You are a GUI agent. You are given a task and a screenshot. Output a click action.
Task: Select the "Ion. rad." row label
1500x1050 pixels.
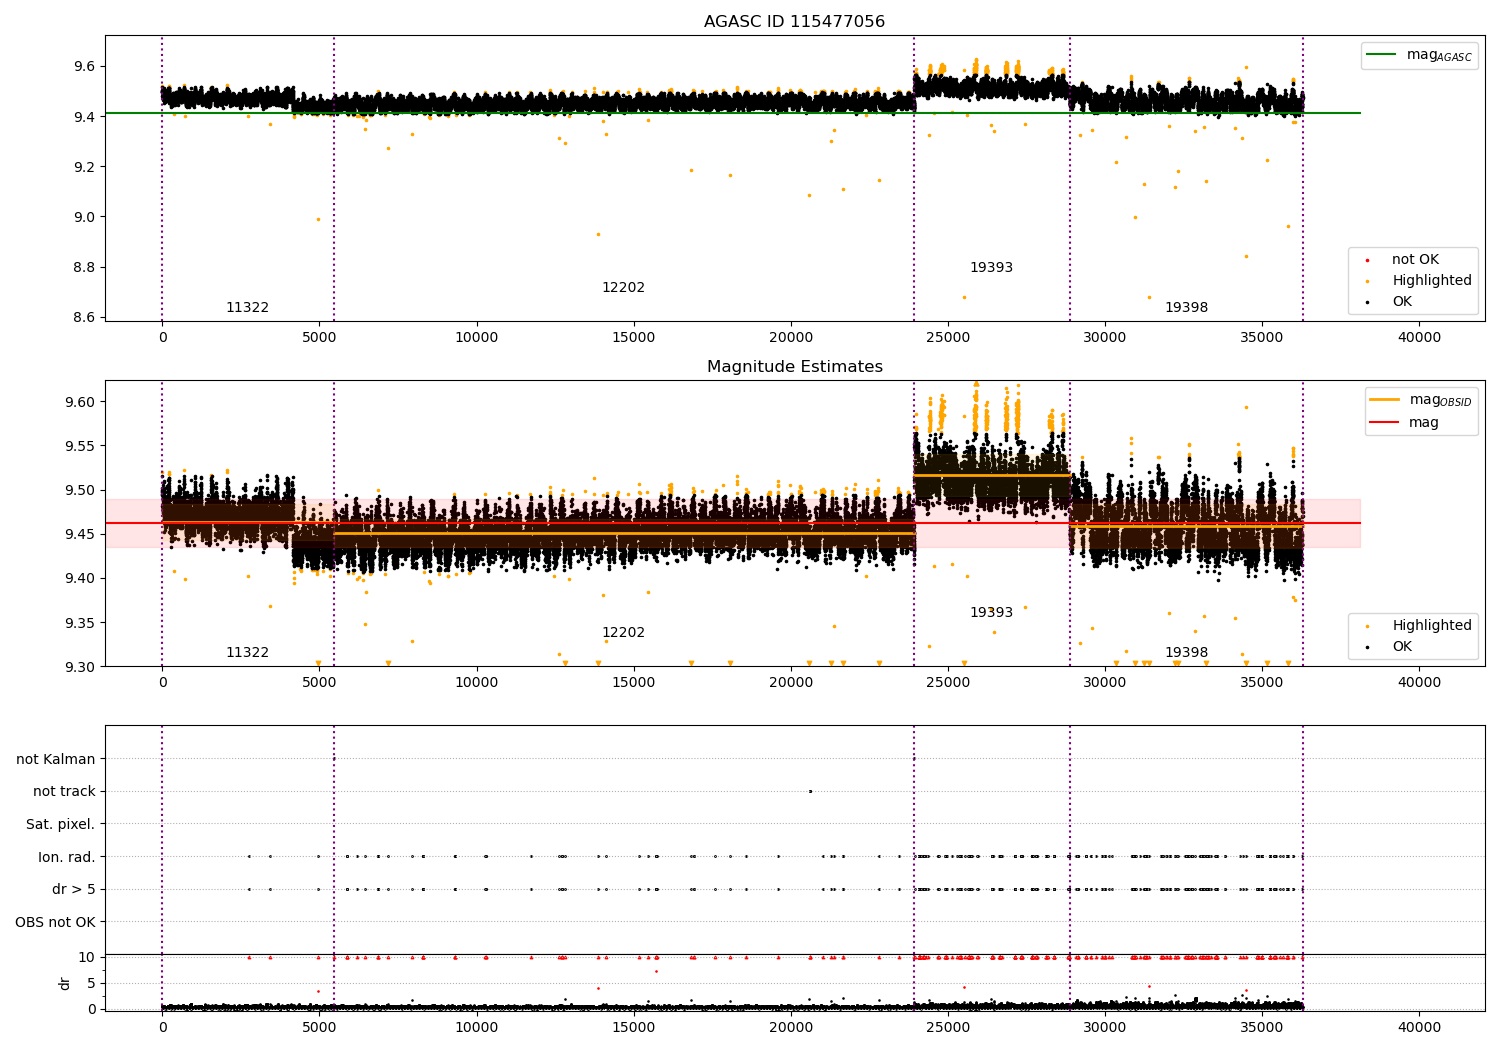[67, 857]
